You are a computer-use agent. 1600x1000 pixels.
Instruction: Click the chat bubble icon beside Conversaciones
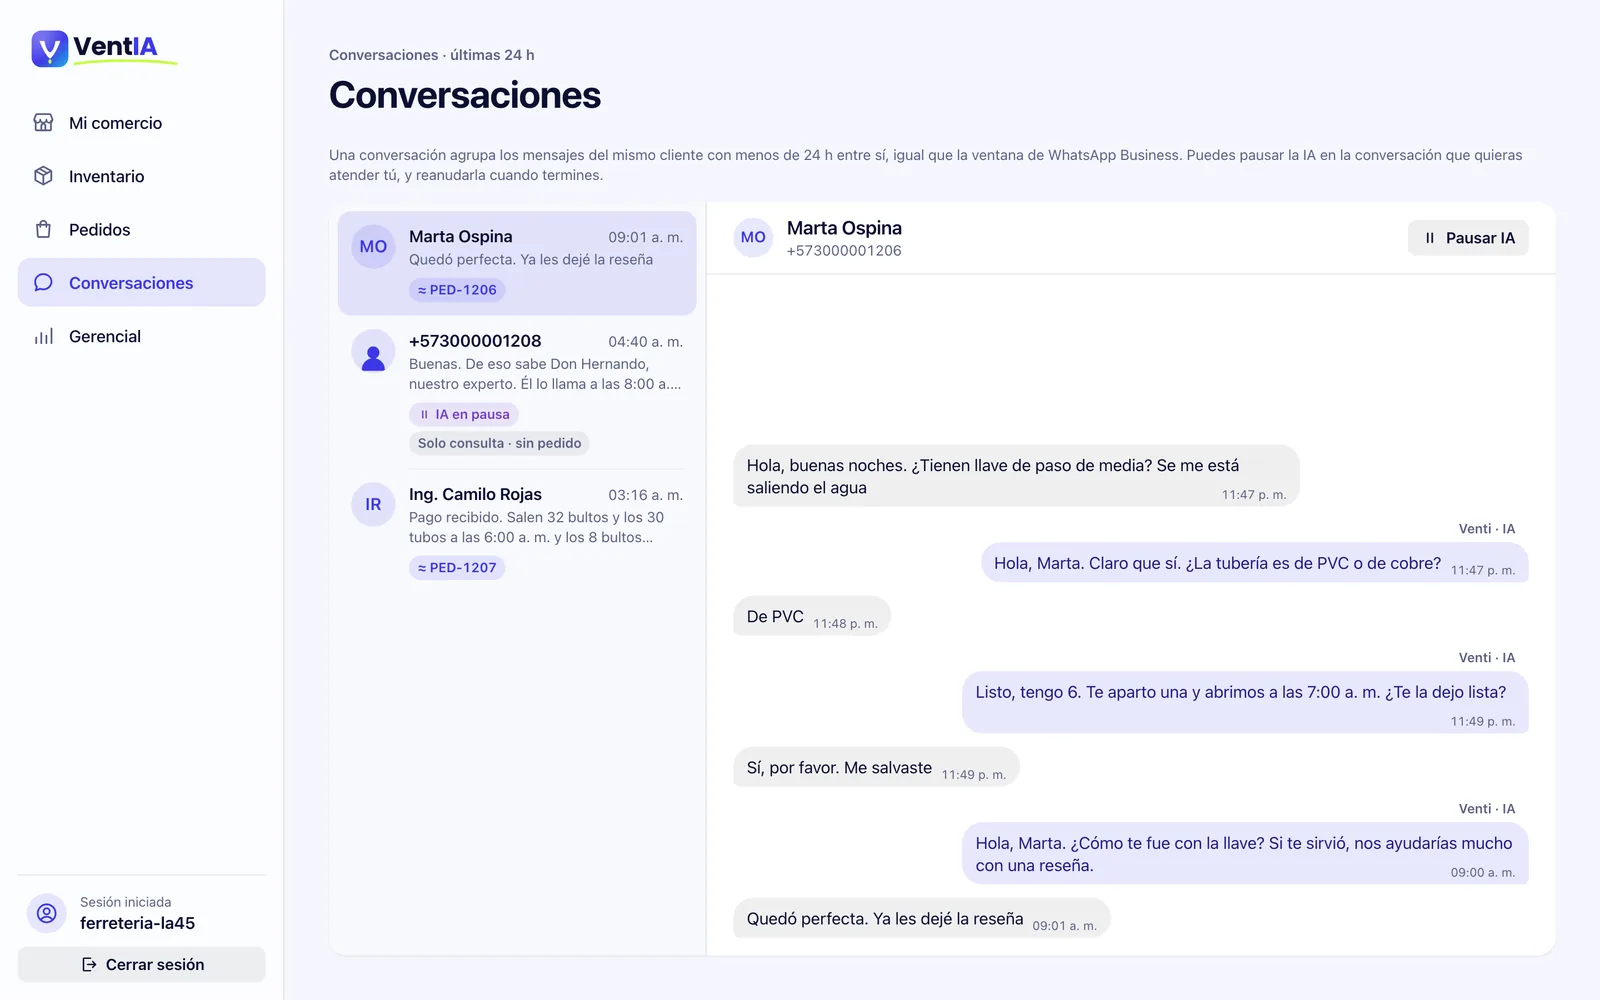click(43, 283)
